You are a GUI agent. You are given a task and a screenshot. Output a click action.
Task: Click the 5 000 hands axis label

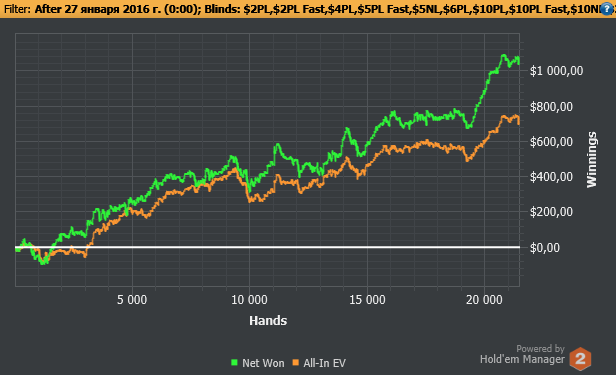[132, 300]
